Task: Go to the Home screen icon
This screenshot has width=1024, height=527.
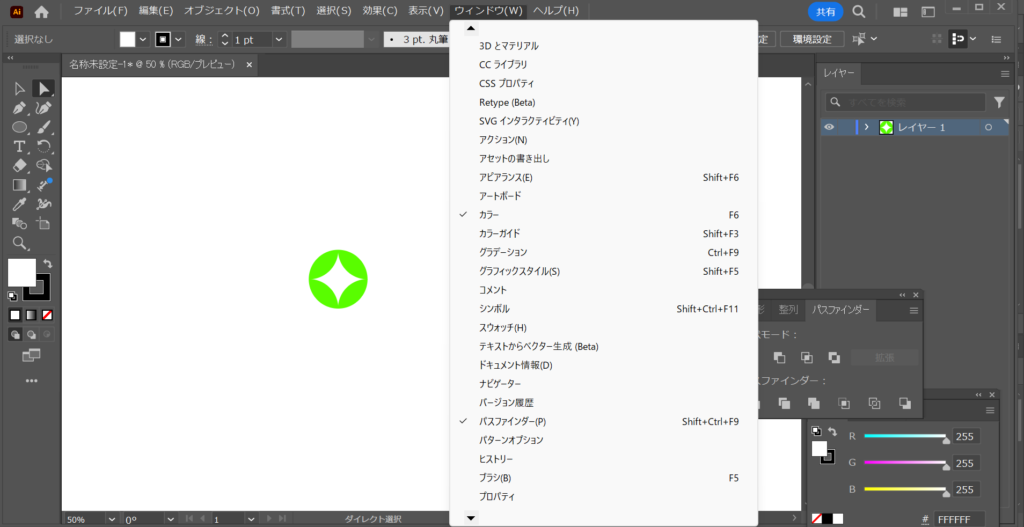Action: point(41,11)
